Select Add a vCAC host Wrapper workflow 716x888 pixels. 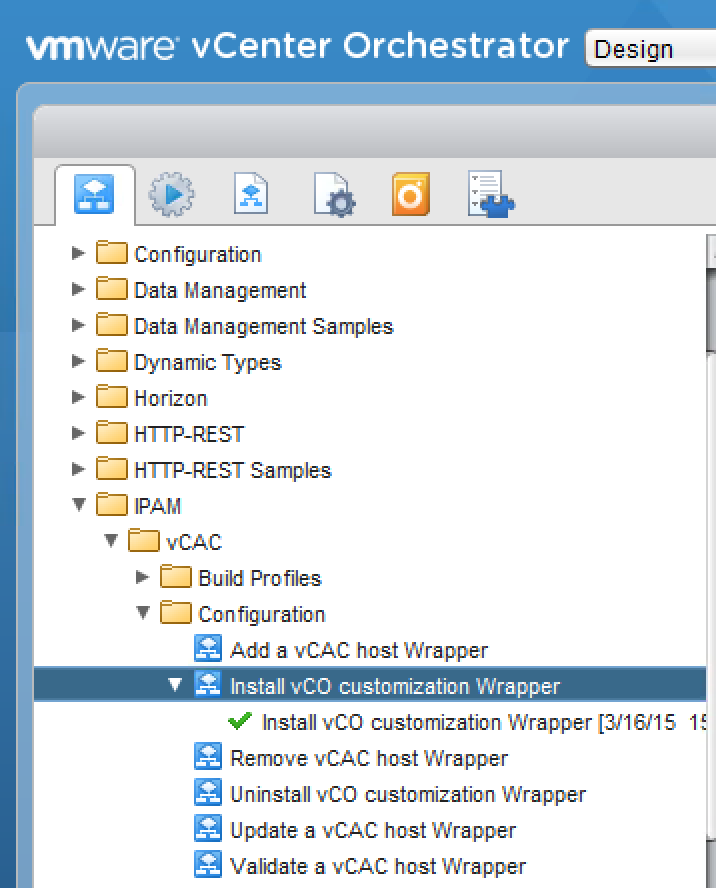coord(359,651)
